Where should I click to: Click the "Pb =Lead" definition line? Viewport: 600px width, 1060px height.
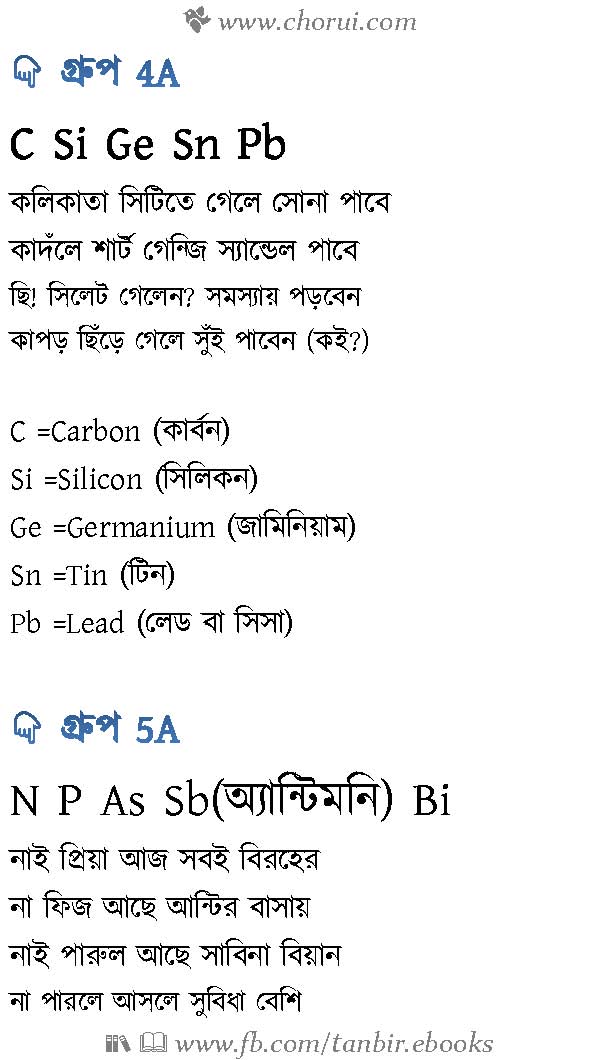(x=151, y=623)
